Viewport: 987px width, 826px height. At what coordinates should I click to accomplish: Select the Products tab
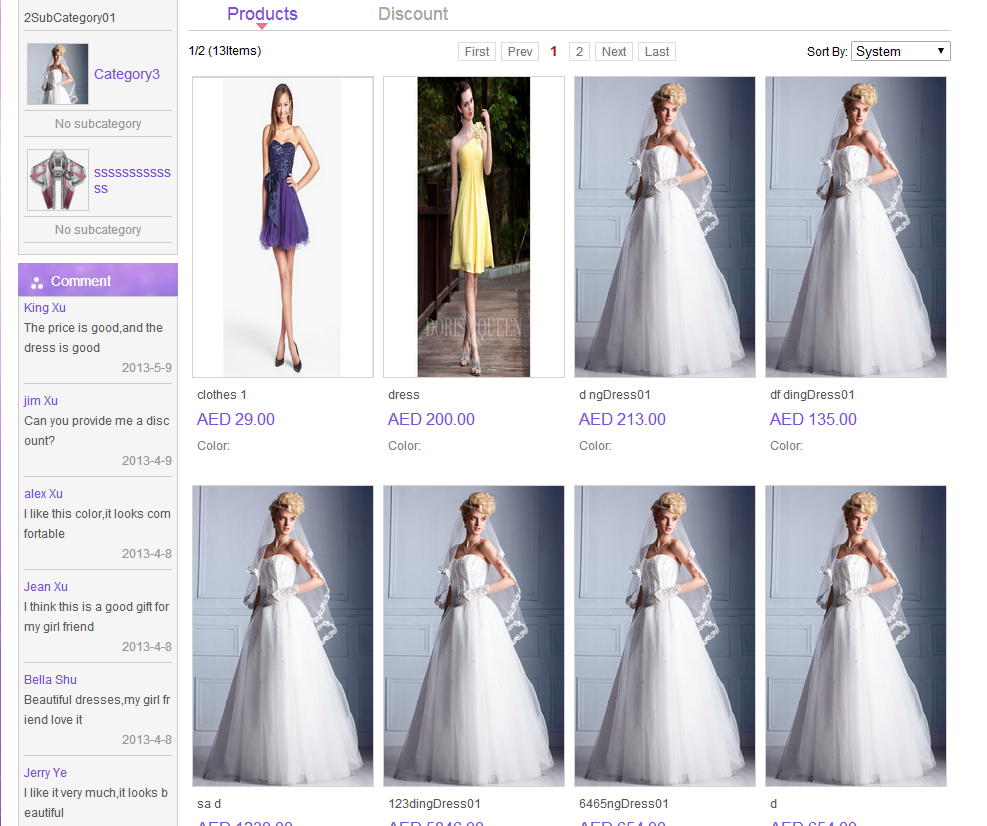pos(262,14)
